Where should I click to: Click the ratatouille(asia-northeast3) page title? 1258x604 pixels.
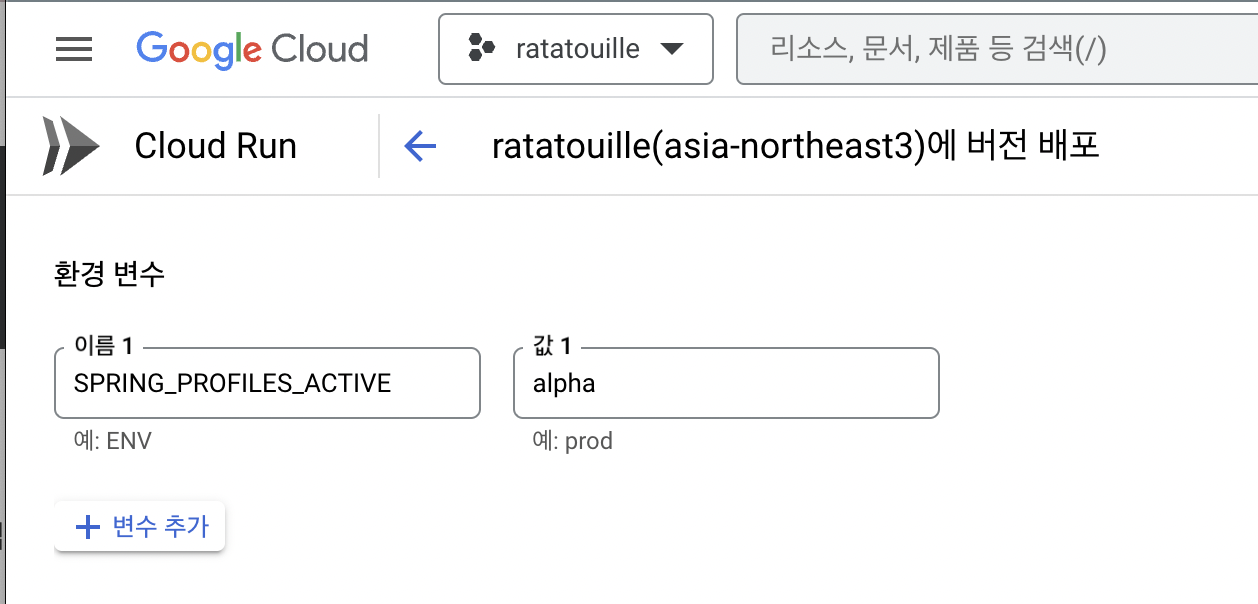pyautogui.click(x=796, y=147)
